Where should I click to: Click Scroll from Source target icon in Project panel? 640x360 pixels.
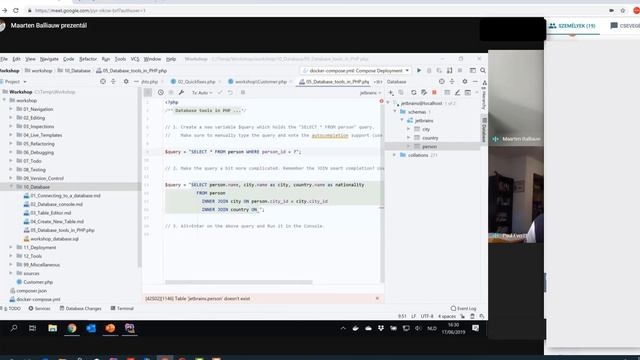click(103, 82)
